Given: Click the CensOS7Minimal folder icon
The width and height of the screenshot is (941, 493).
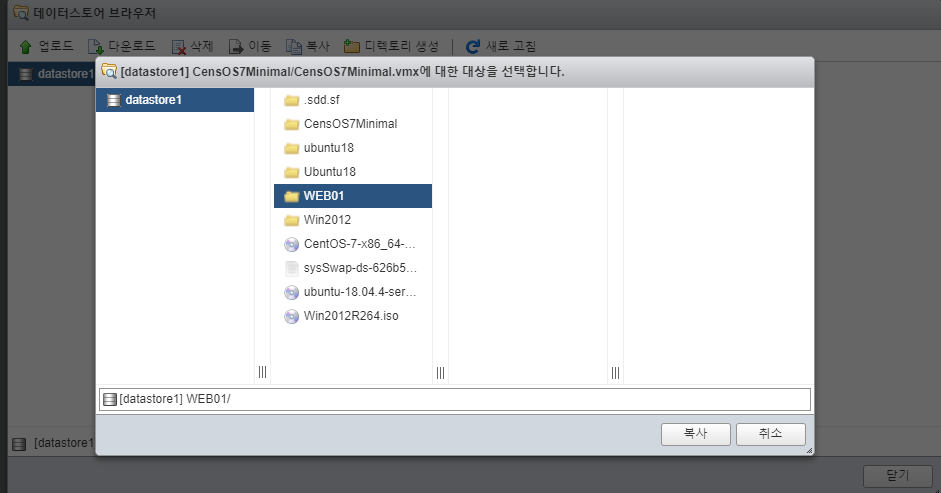Looking at the screenshot, I should click(x=292, y=124).
